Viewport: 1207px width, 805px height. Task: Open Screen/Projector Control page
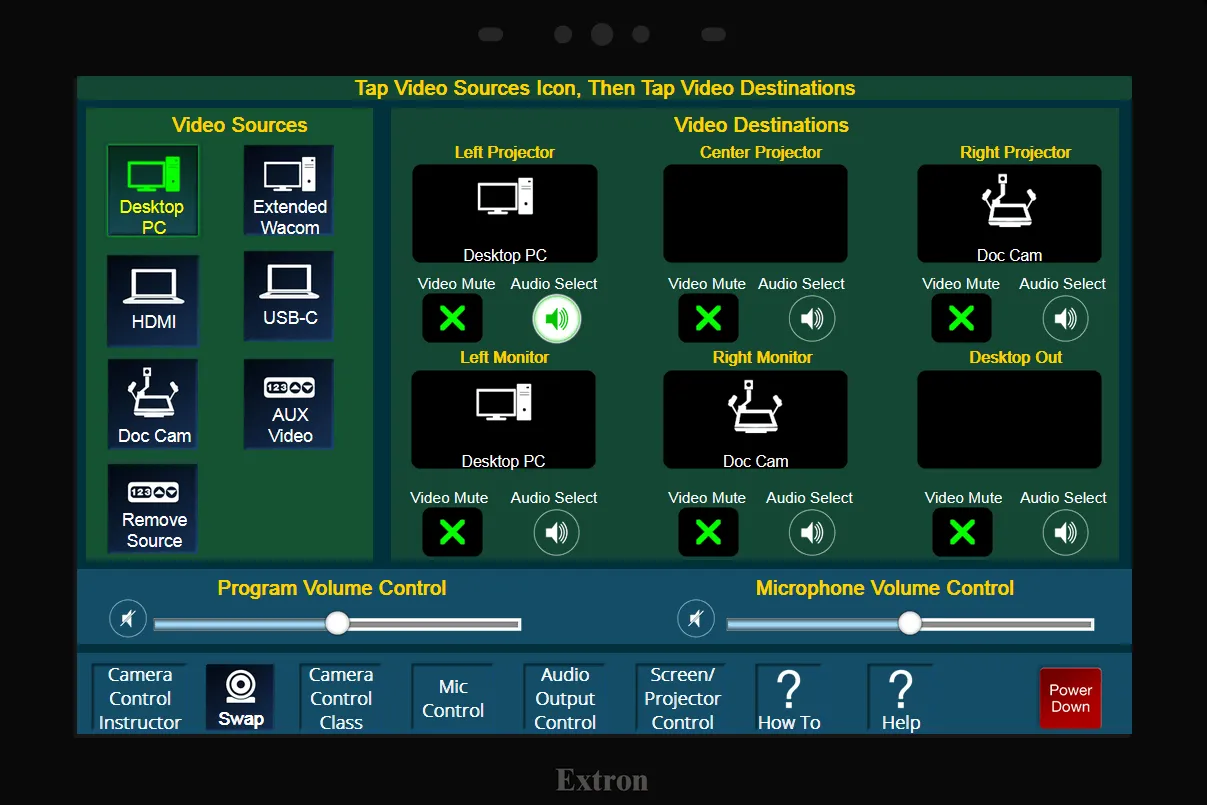click(683, 698)
